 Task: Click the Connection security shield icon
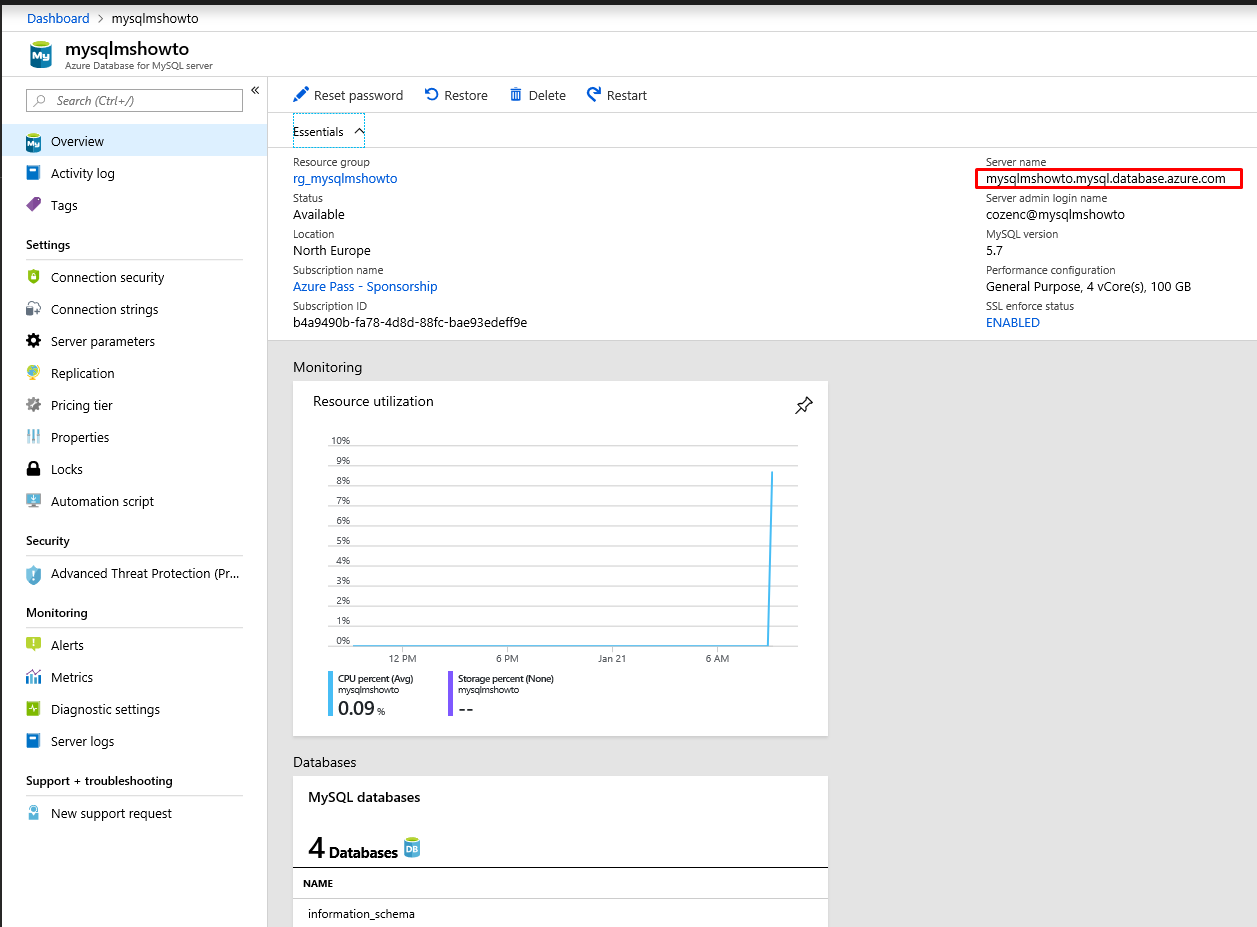point(34,277)
